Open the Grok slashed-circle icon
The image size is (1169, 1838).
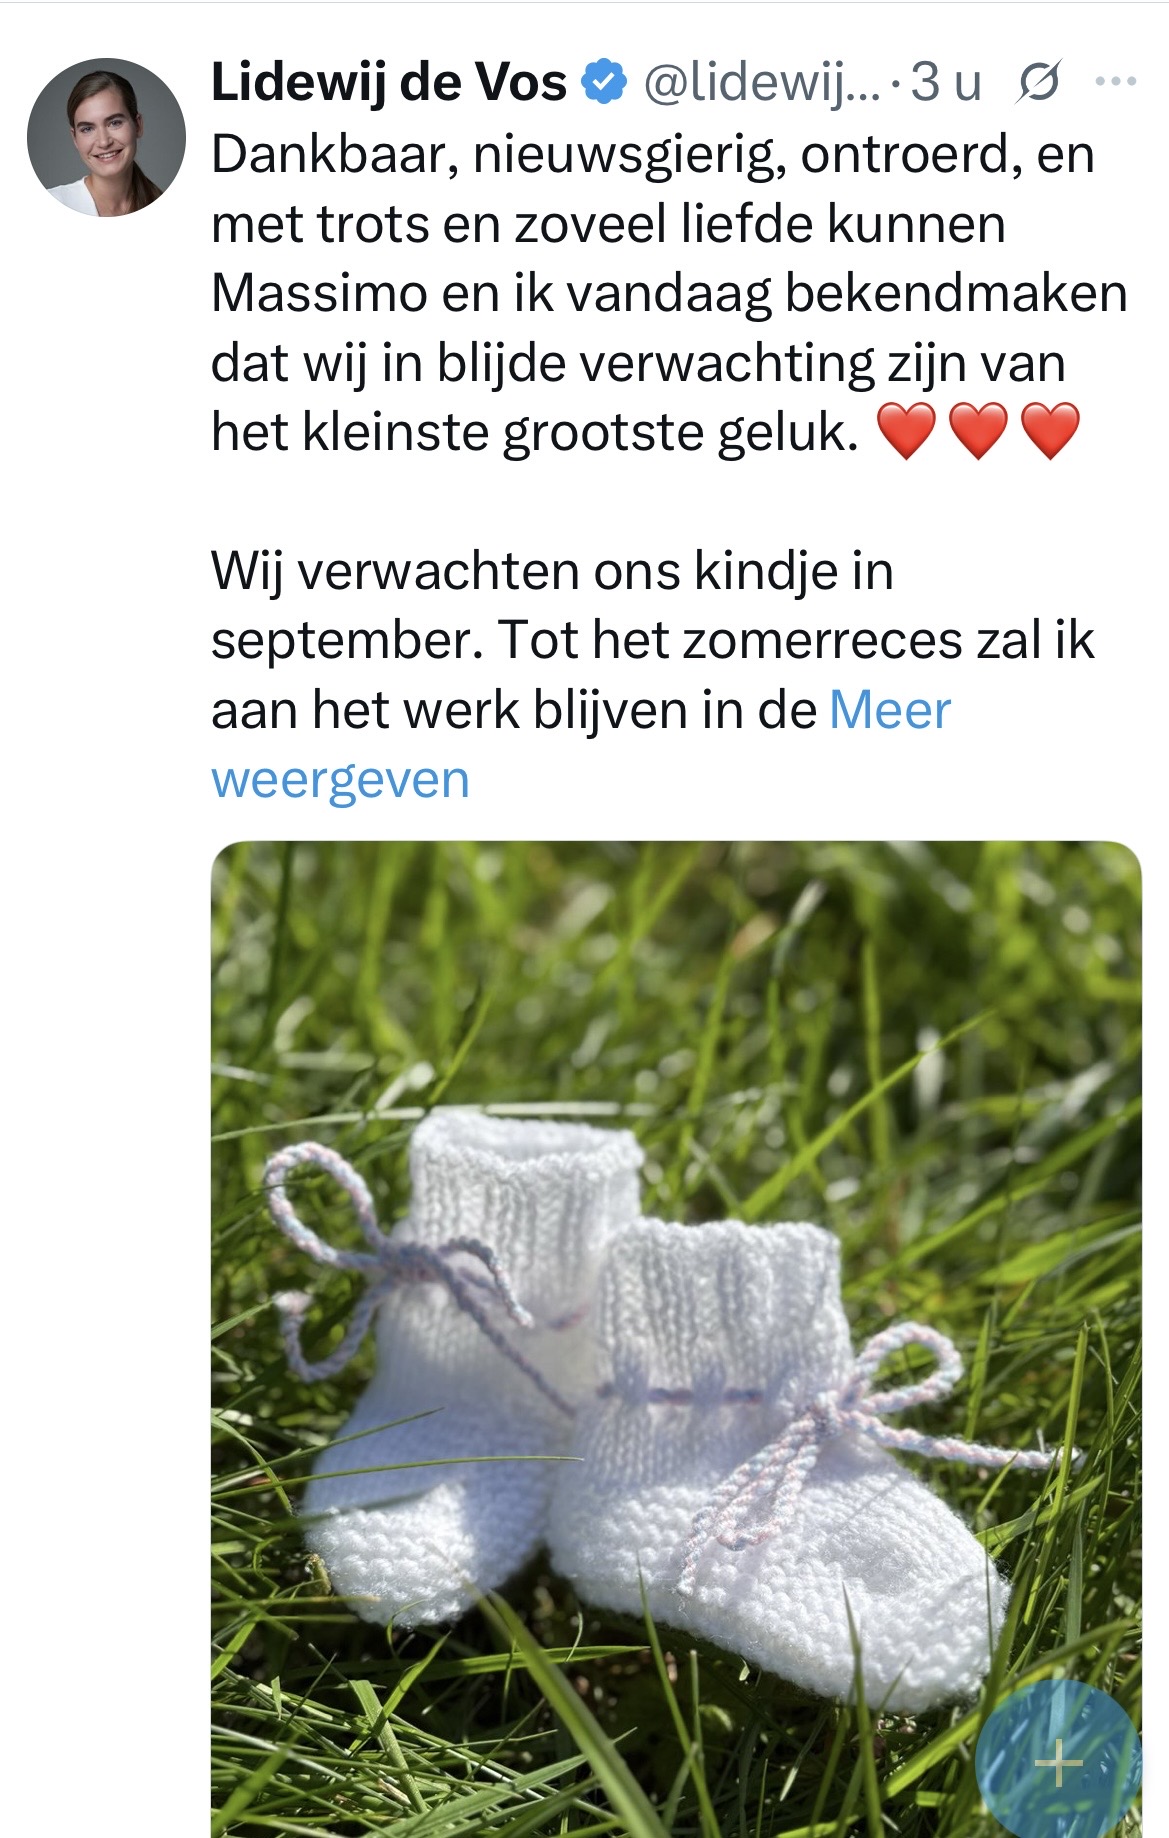pyautogui.click(x=1038, y=83)
